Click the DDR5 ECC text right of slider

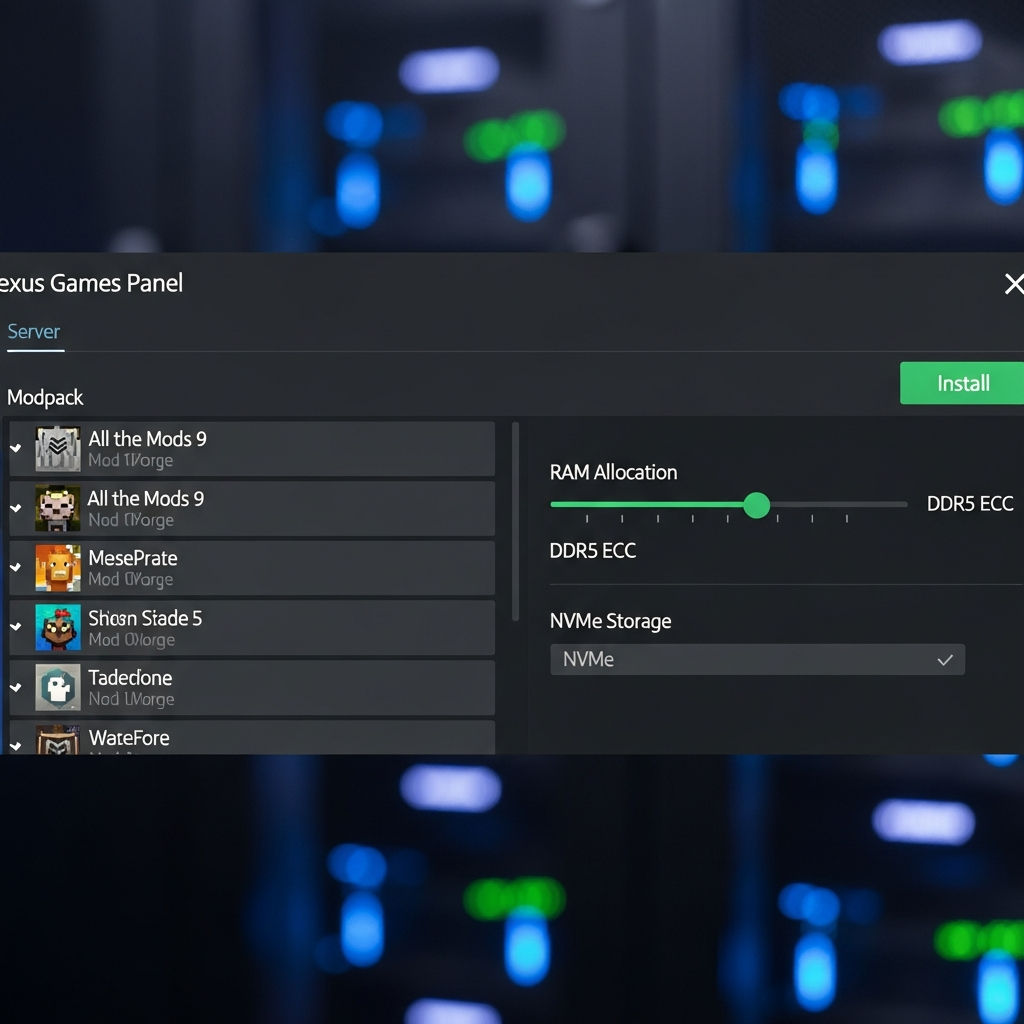tap(970, 504)
